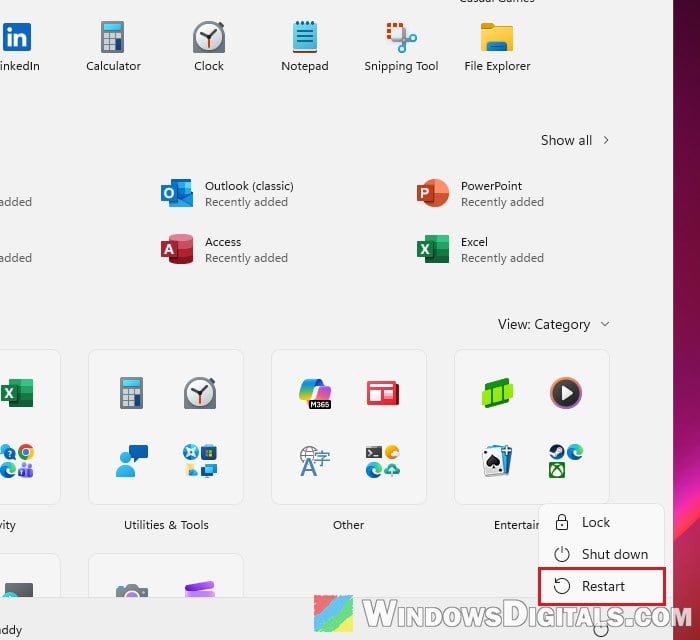Open the purple Clipchamp icon
Screen dimensions: 700x640
[x=200, y=589]
